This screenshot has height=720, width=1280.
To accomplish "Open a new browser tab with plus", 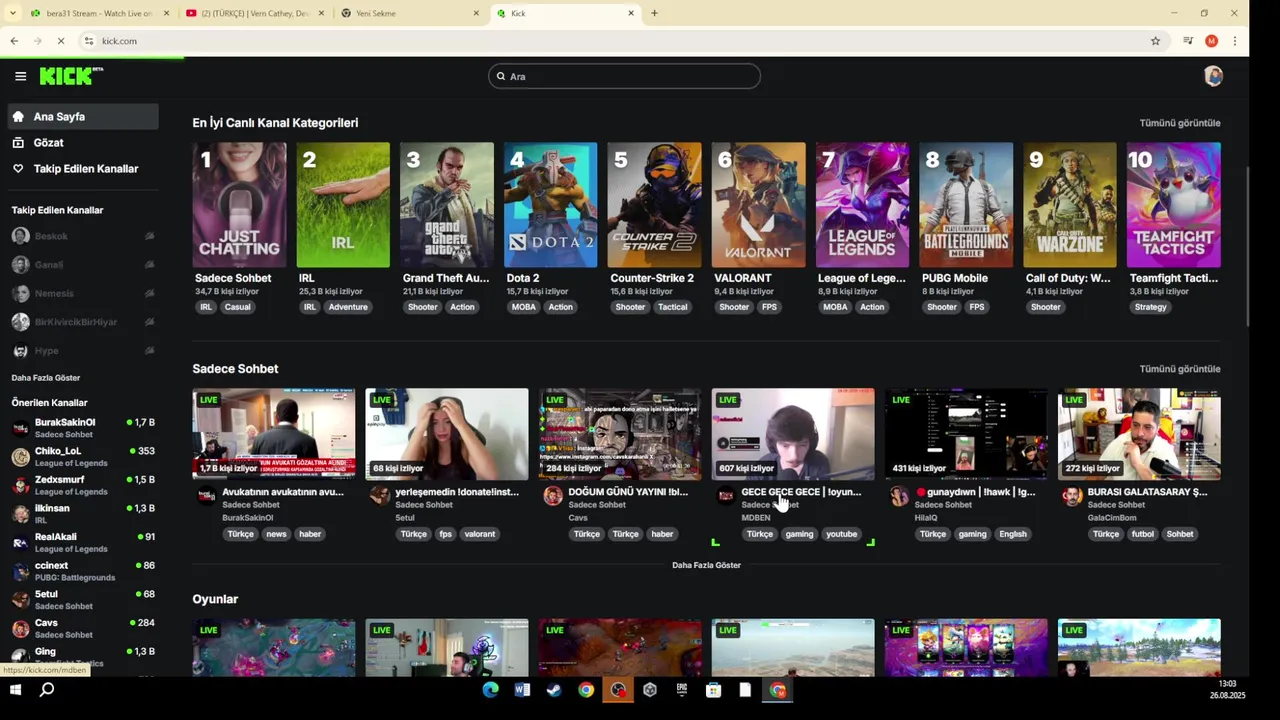I will click(654, 13).
